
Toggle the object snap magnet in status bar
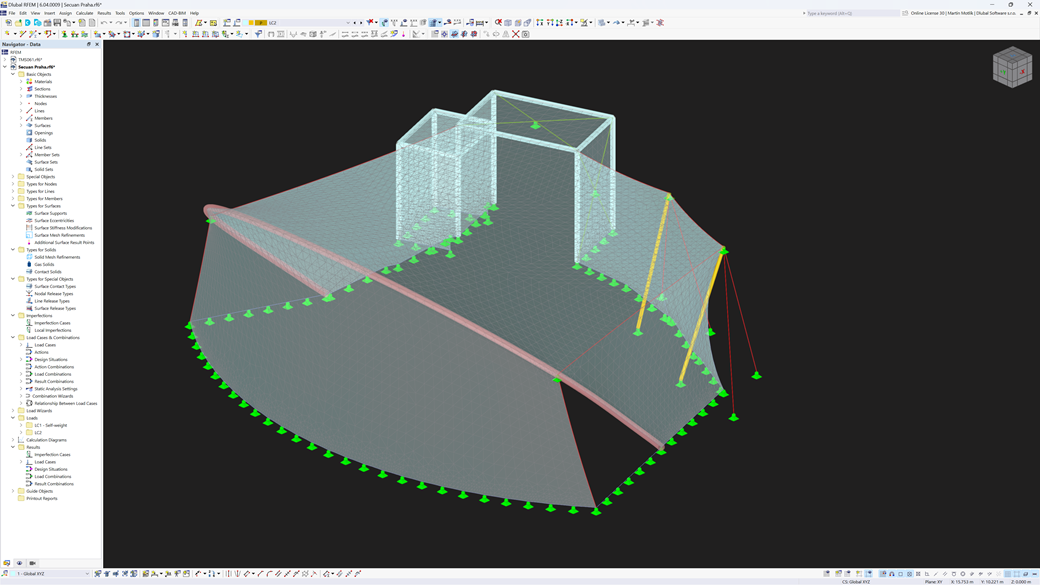click(x=891, y=574)
